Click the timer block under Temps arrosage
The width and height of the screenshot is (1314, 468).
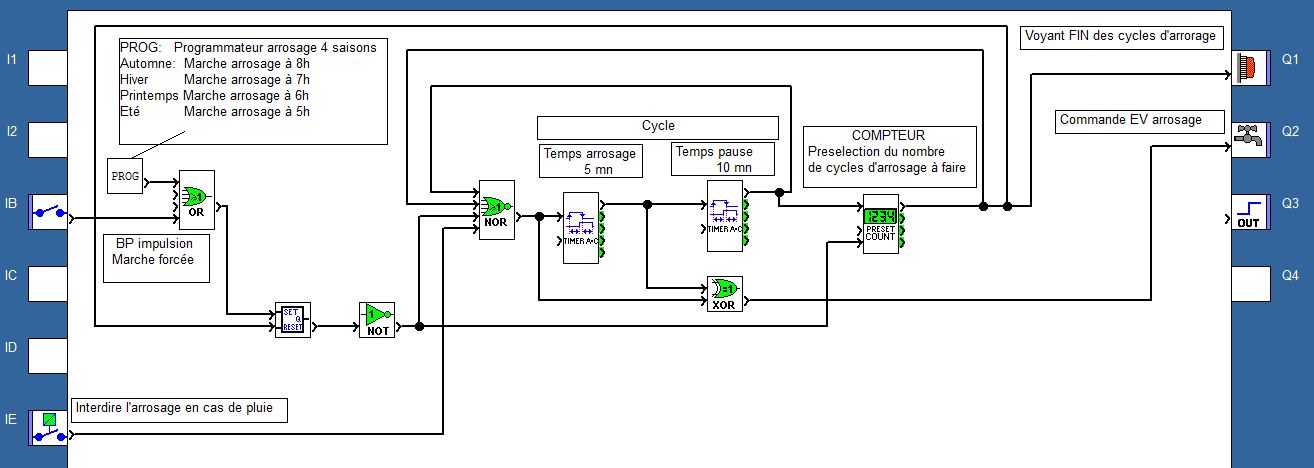point(580,221)
